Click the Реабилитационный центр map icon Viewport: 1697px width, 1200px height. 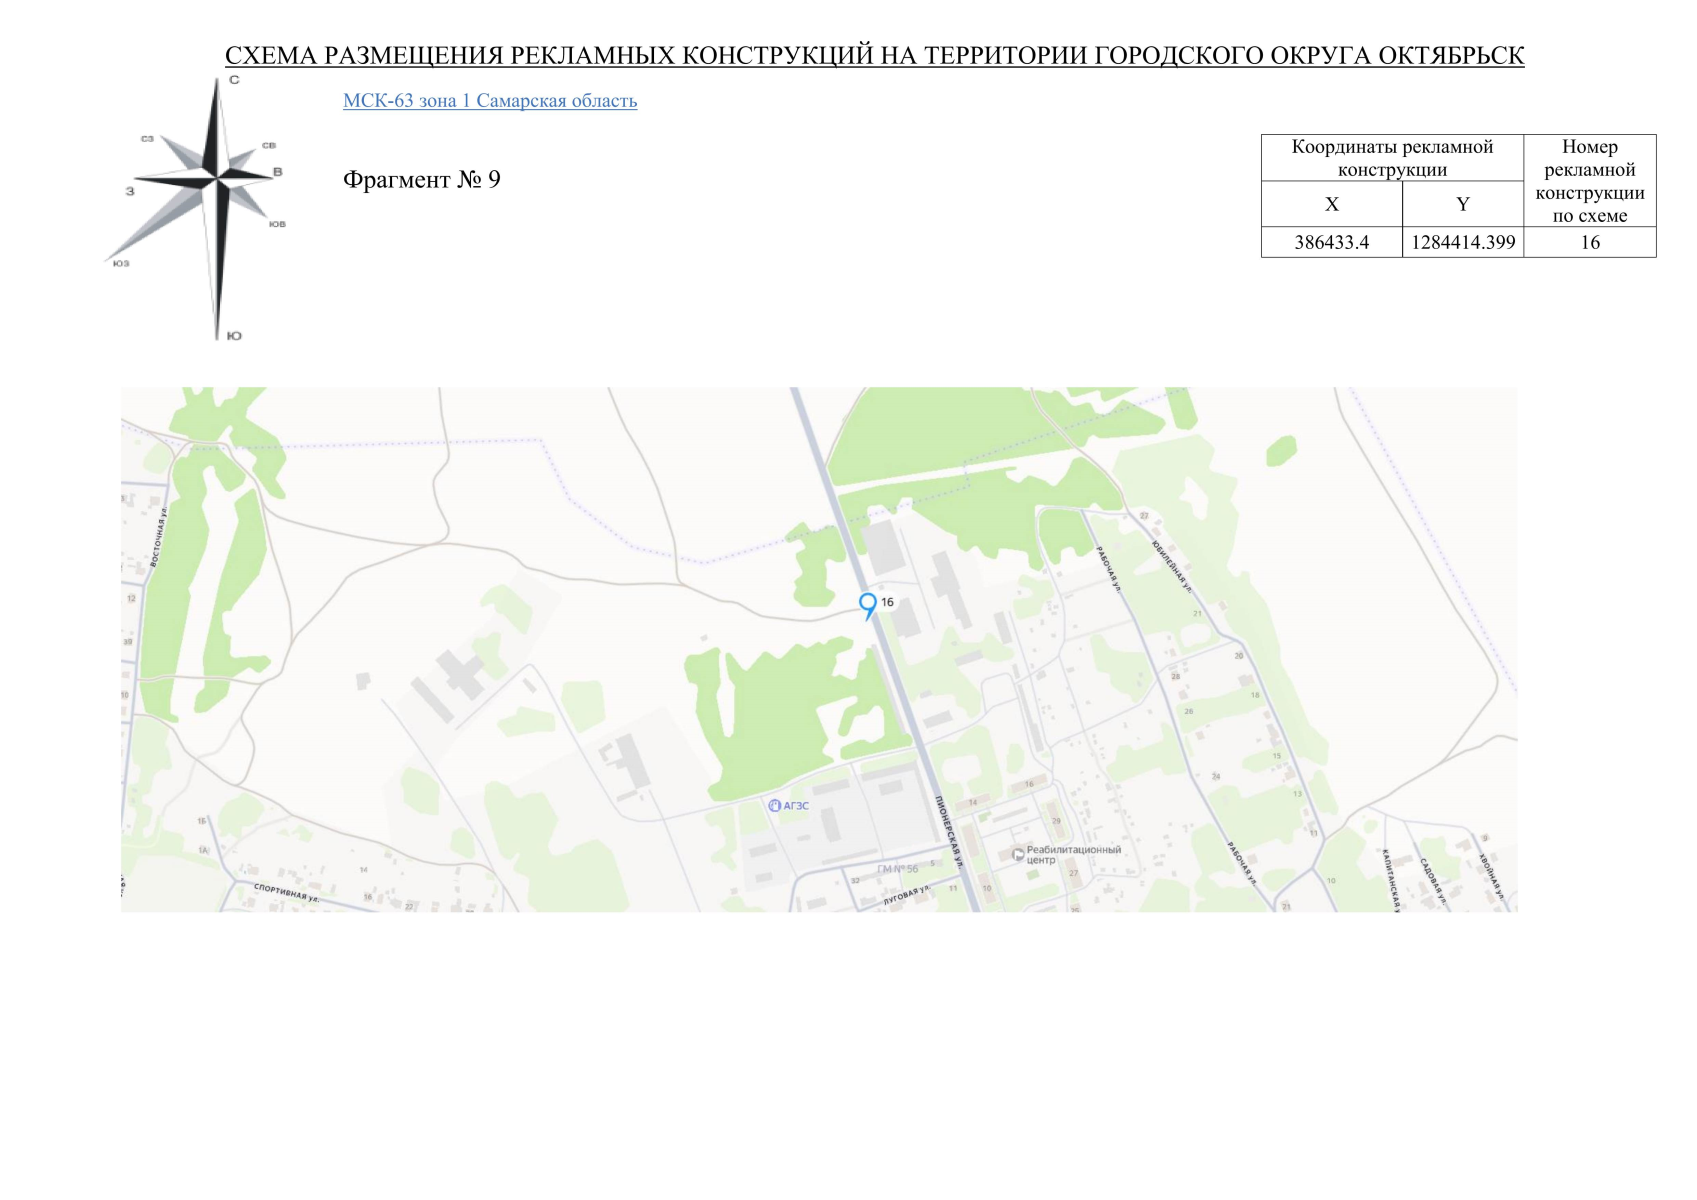click(x=1018, y=855)
